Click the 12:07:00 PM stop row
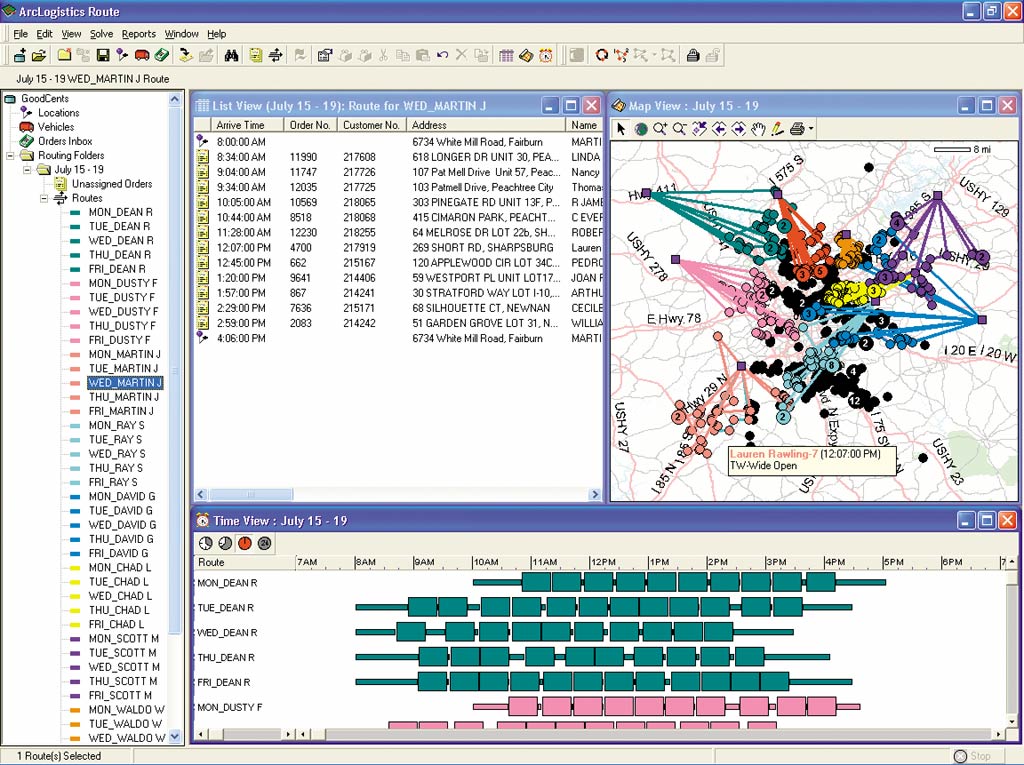This screenshot has height=765, width=1024. point(398,248)
